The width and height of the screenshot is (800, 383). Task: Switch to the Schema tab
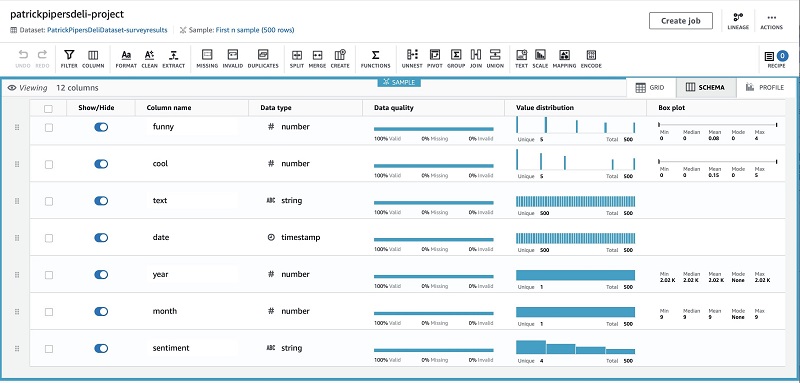pyautogui.click(x=706, y=88)
